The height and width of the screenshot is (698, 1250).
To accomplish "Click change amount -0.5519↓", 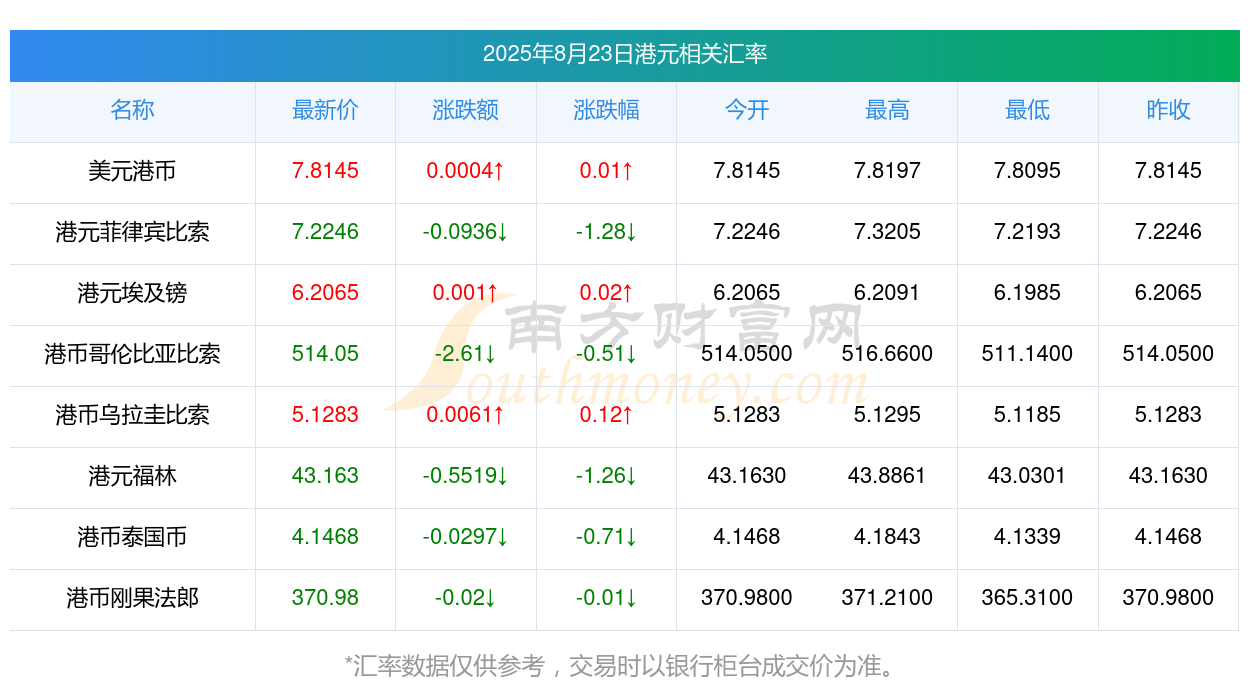I will coord(466,476).
